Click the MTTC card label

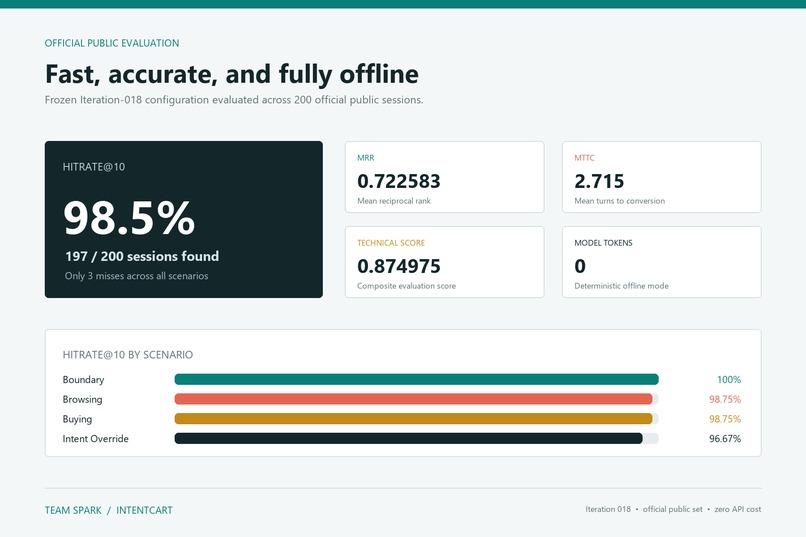[x=584, y=158]
